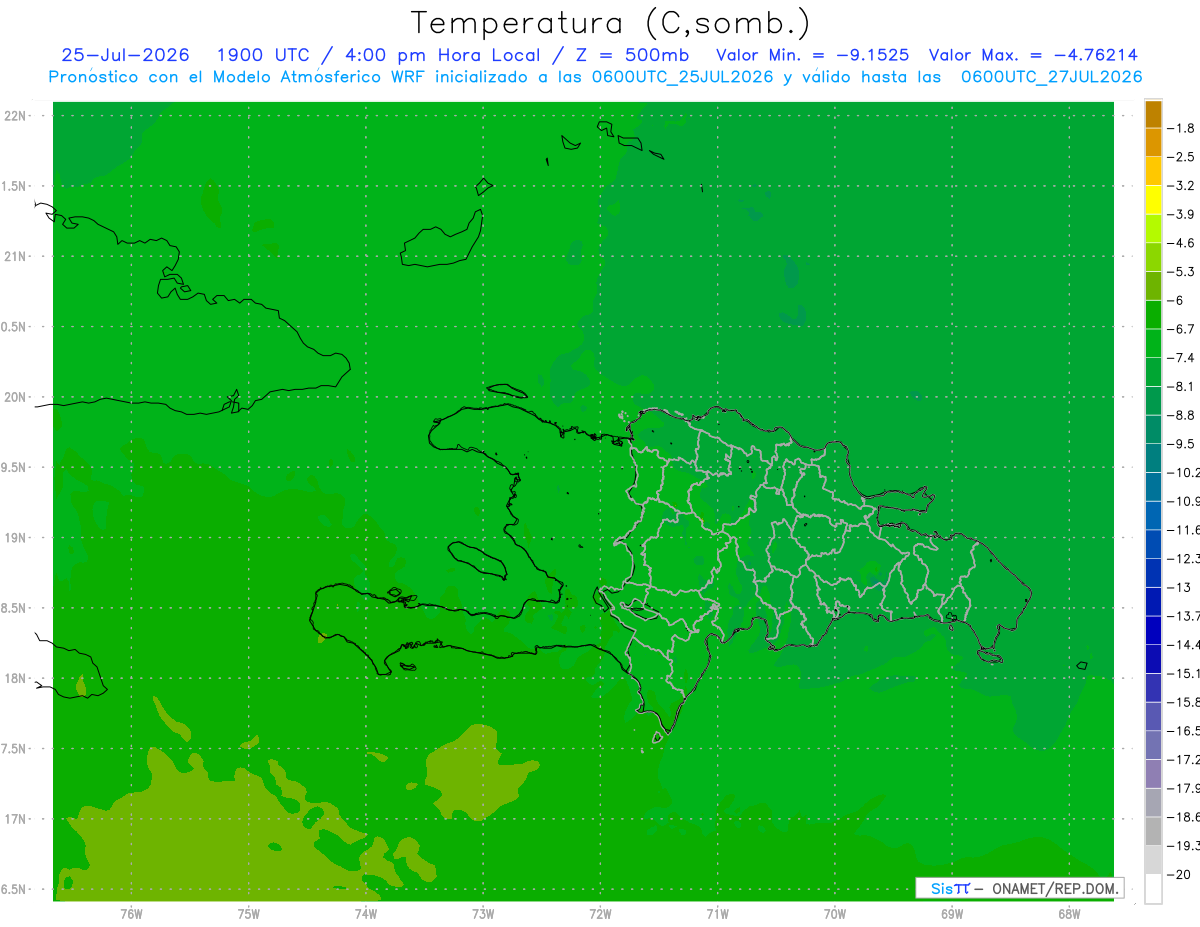Click the "-8.1" colorbar label
1200x927 pixels.
[1181, 386]
